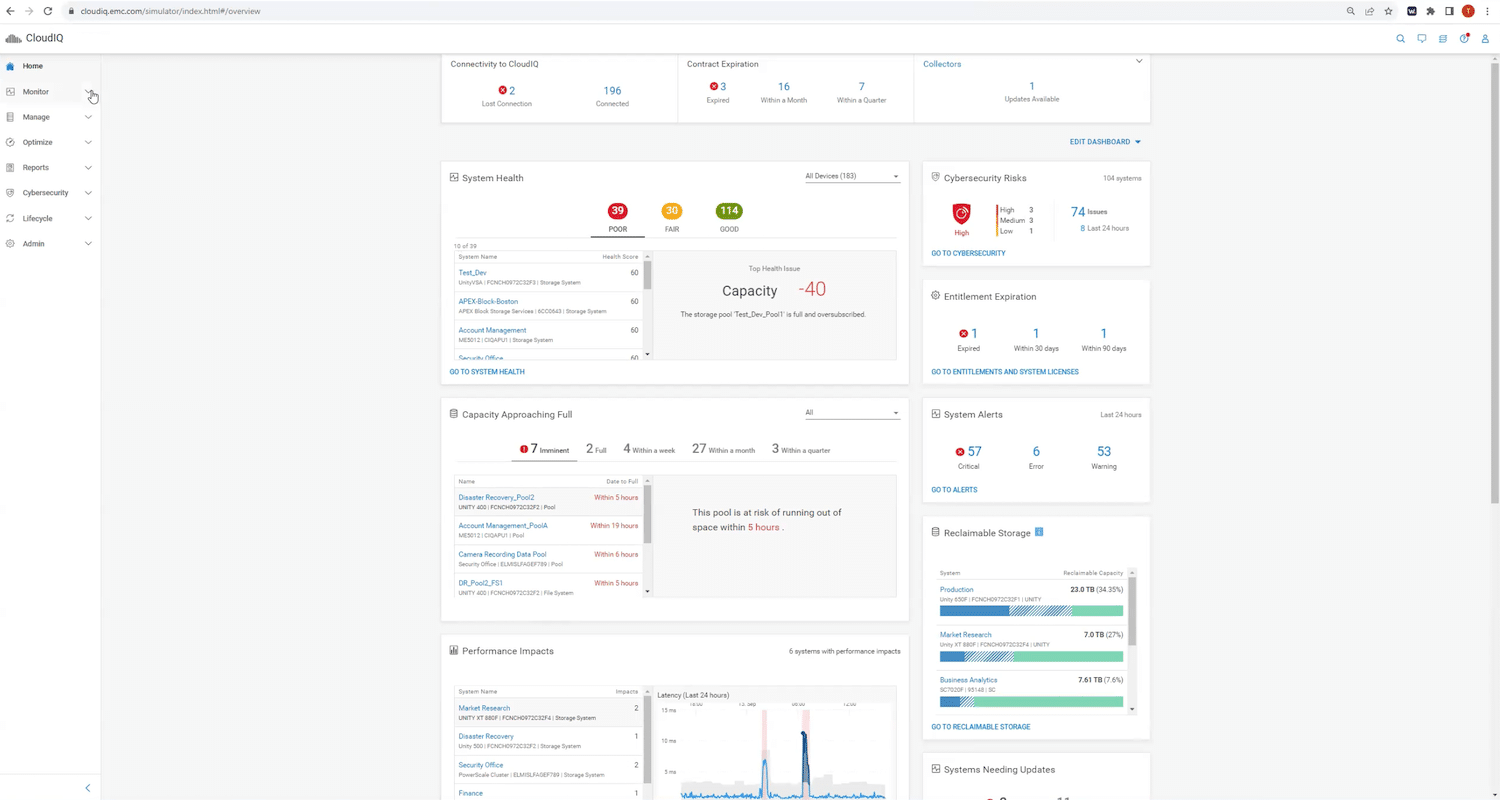Expand the Manage menu chevron
The height and width of the screenshot is (800, 1500).
click(88, 117)
